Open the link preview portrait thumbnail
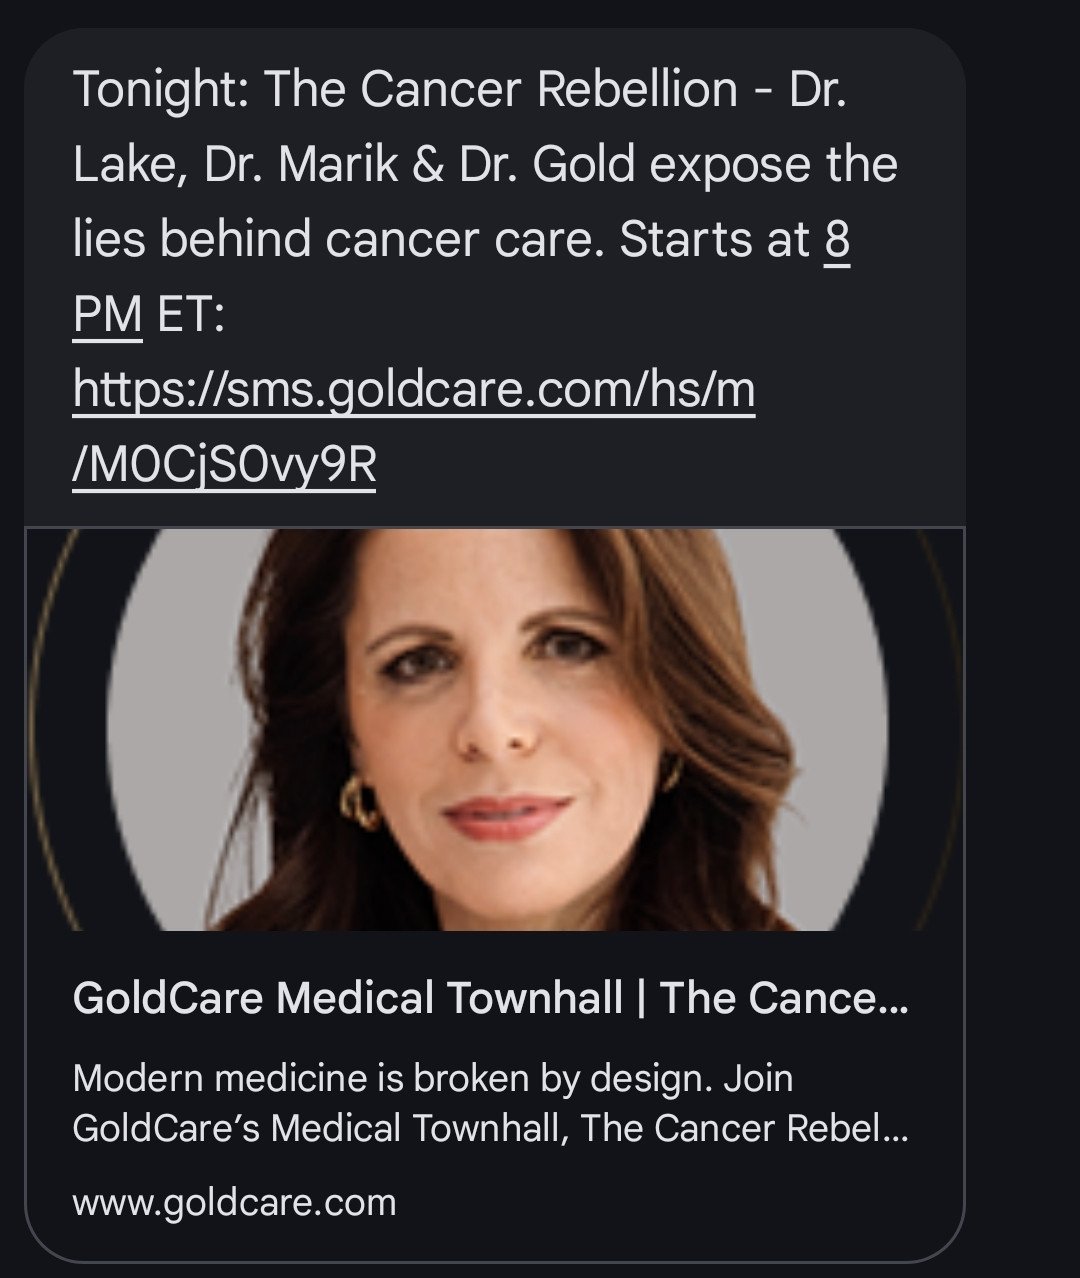This screenshot has width=1080, height=1278. 495,729
